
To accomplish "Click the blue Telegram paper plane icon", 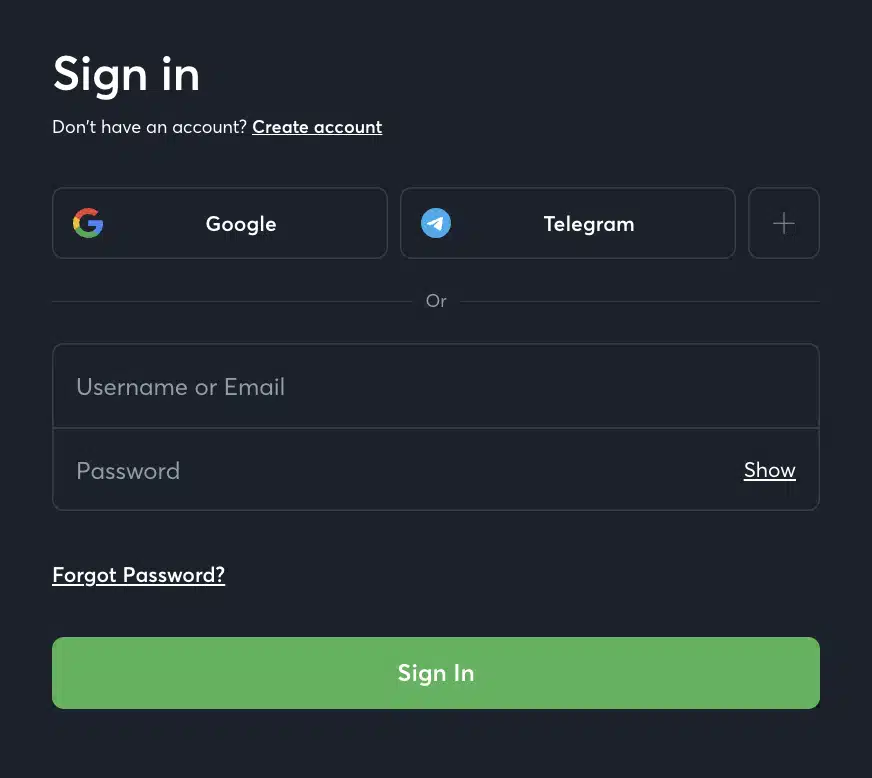I will point(436,223).
